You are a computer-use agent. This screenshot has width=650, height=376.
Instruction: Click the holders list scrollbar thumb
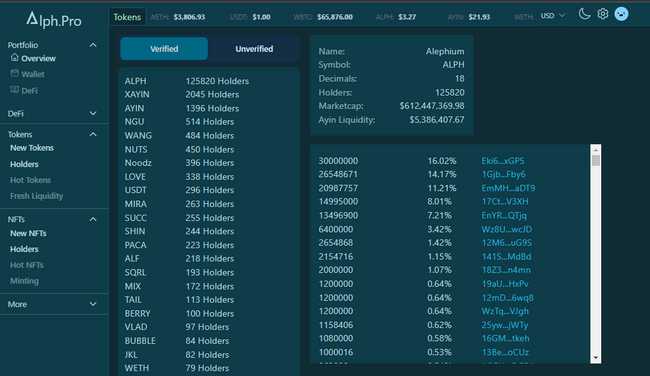[x=596, y=160]
